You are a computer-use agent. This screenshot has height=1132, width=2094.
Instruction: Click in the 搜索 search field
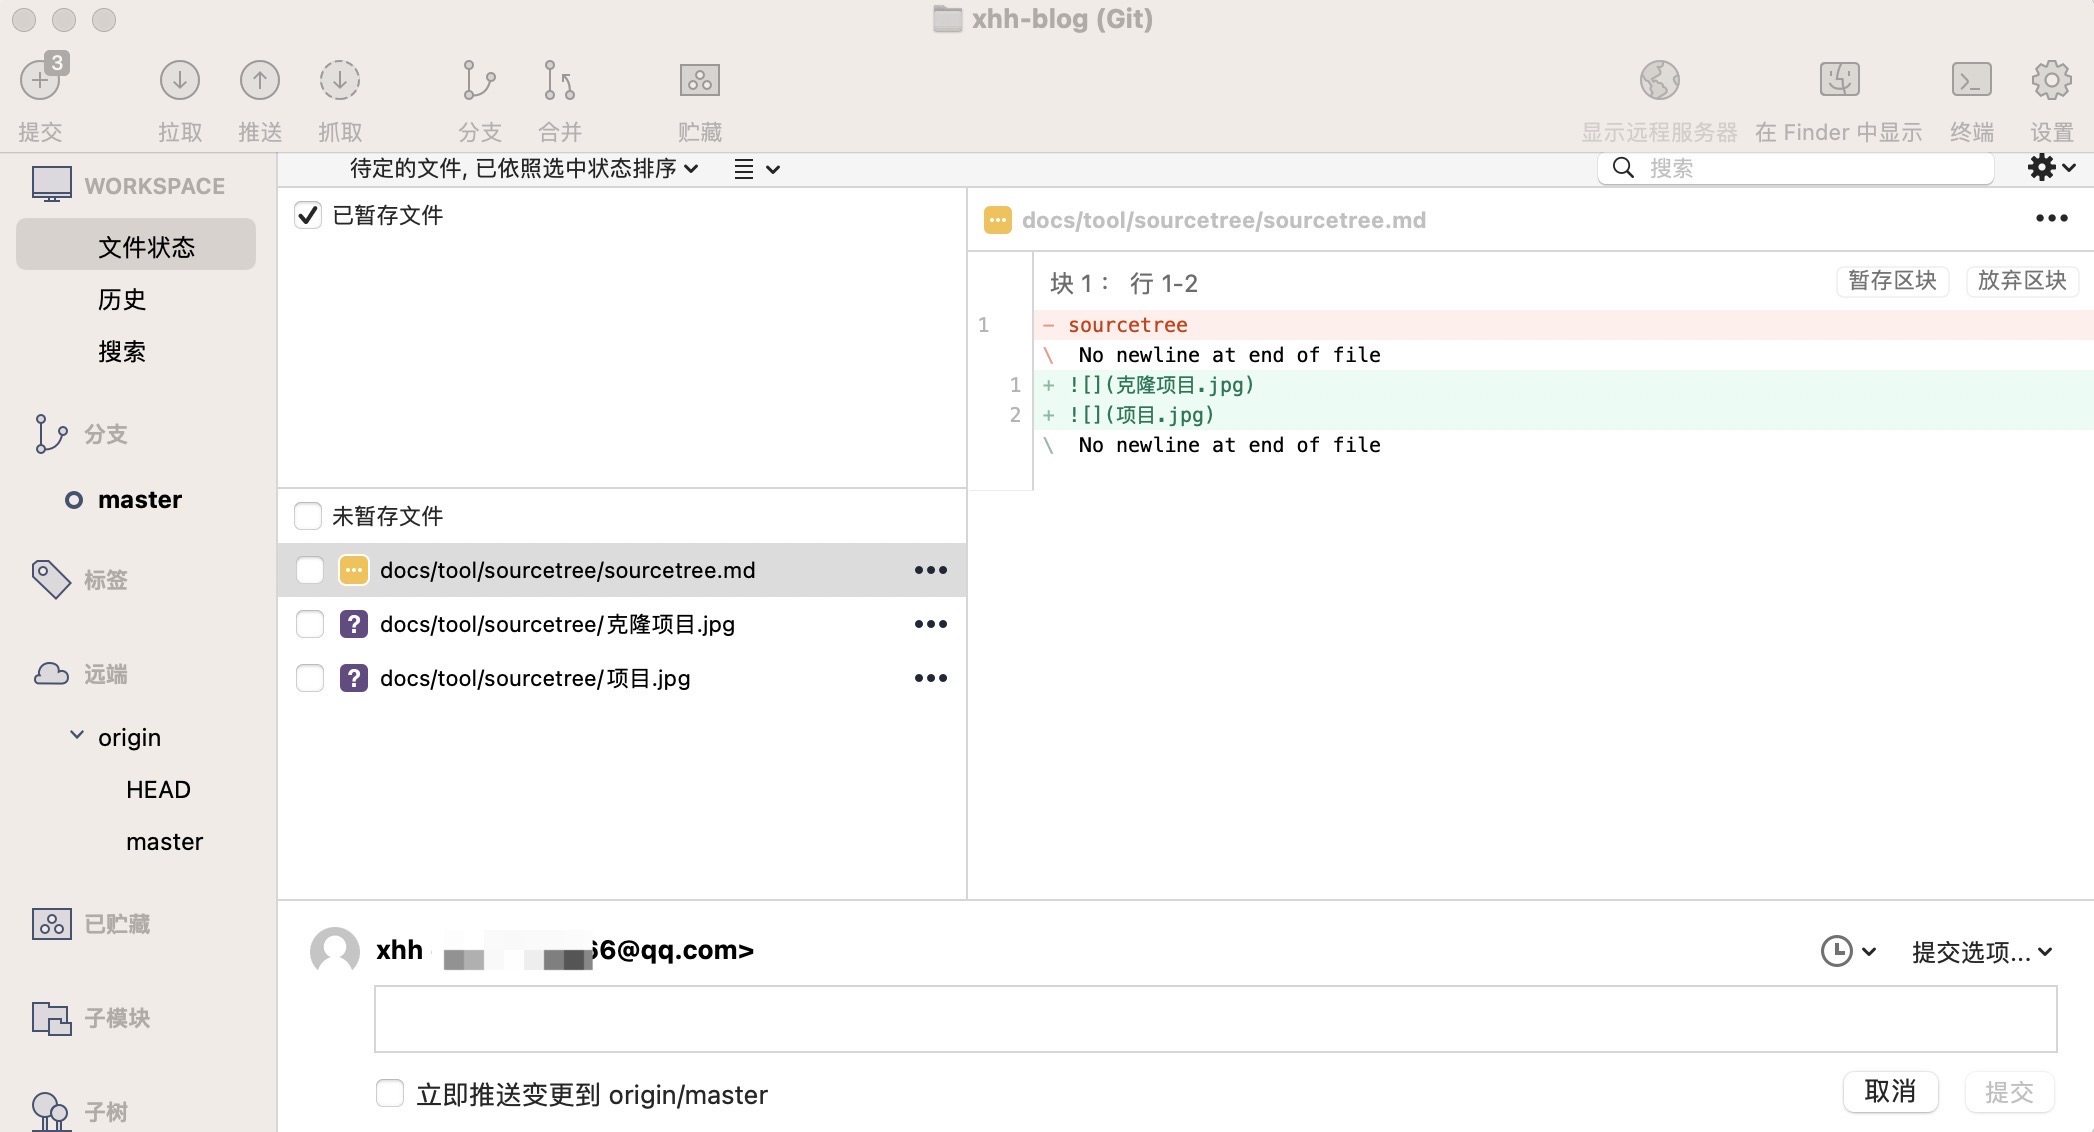[1796, 168]
